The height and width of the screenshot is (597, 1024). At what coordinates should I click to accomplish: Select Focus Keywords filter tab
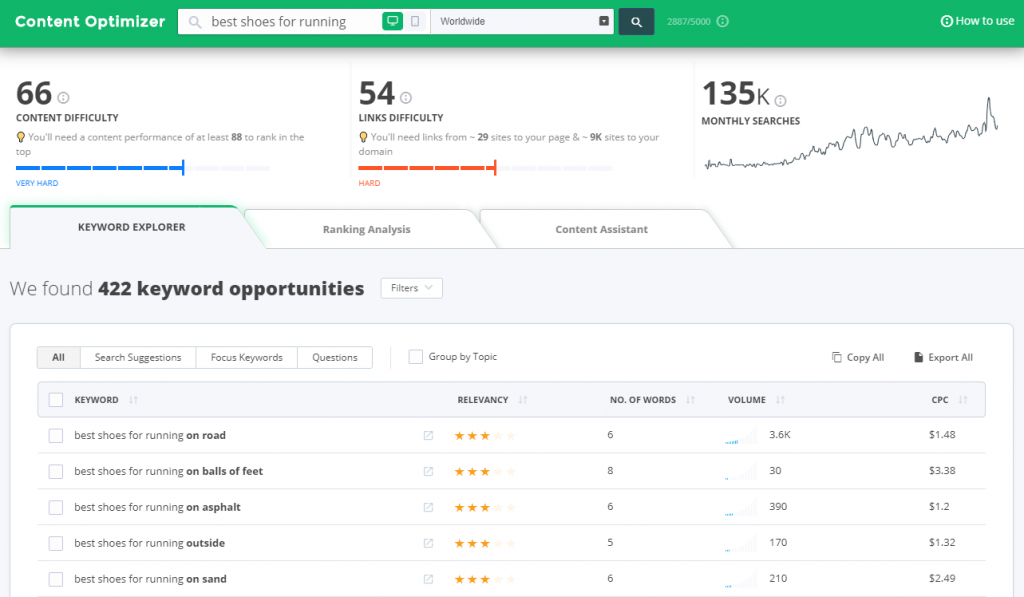pyautogui.click(x=246, y=357)
